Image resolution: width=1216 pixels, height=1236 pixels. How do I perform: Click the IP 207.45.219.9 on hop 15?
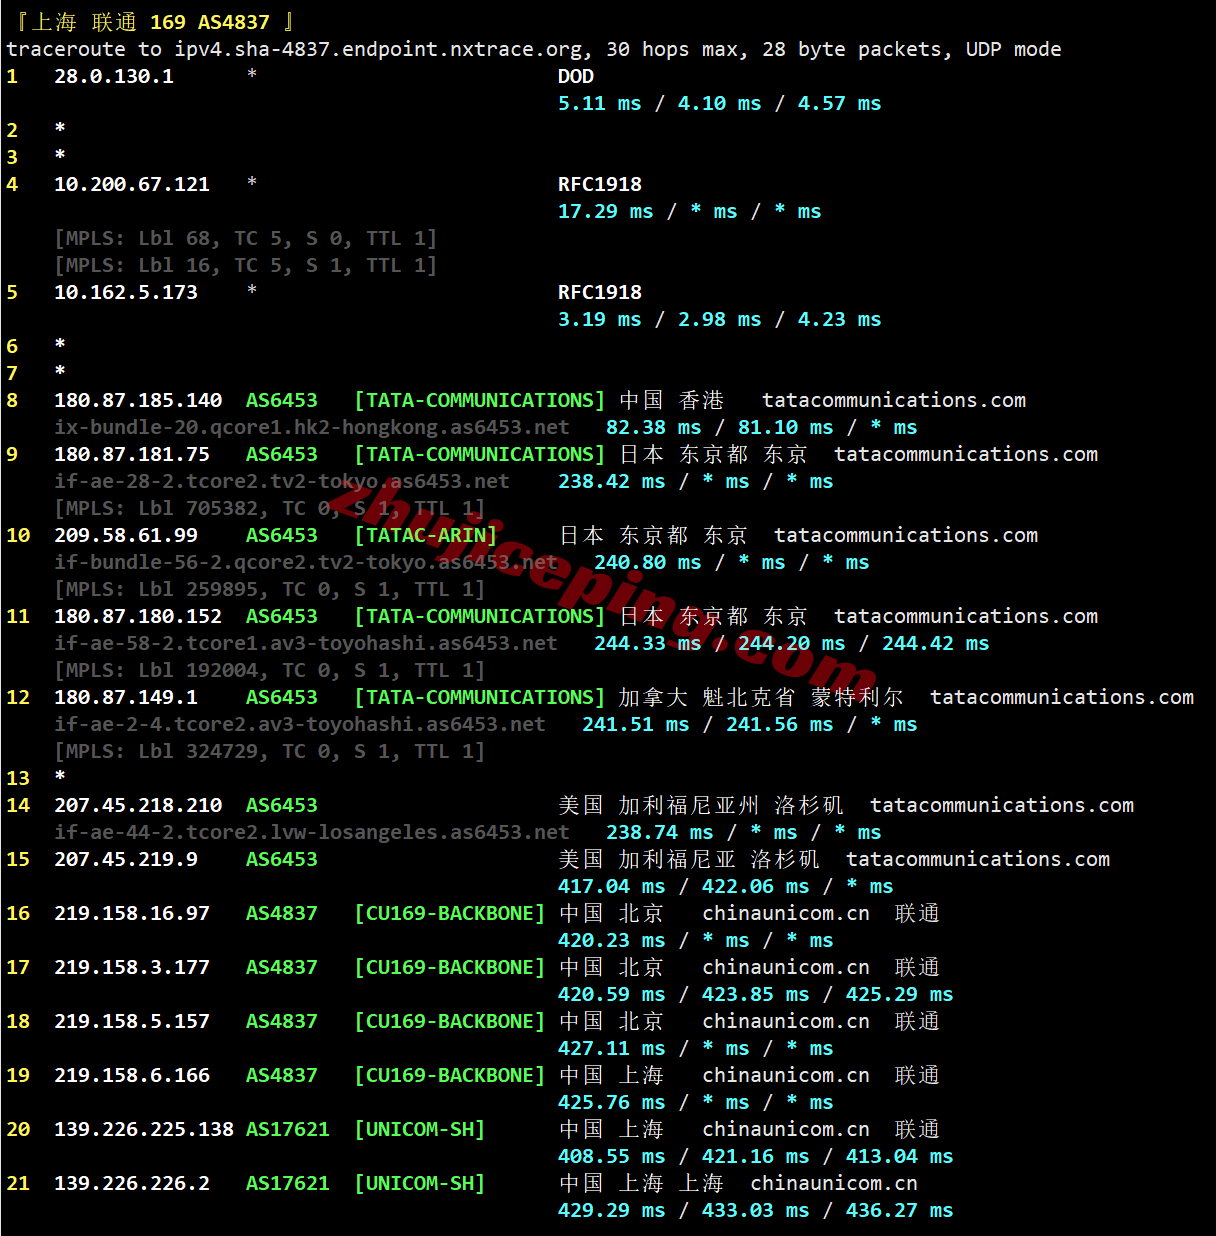tap(126, 859)
